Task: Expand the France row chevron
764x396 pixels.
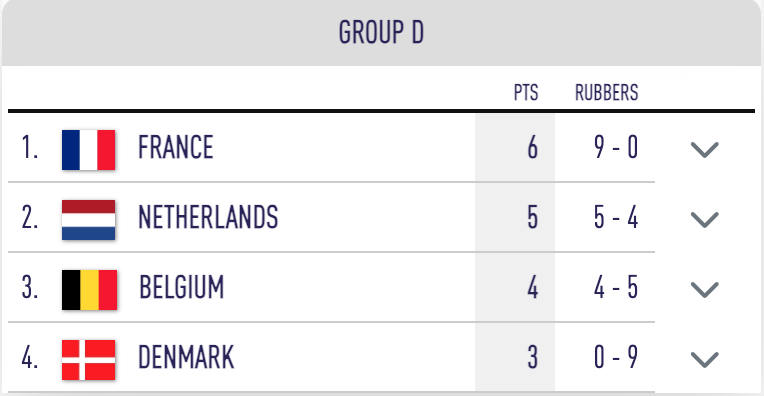Action: 705,150
